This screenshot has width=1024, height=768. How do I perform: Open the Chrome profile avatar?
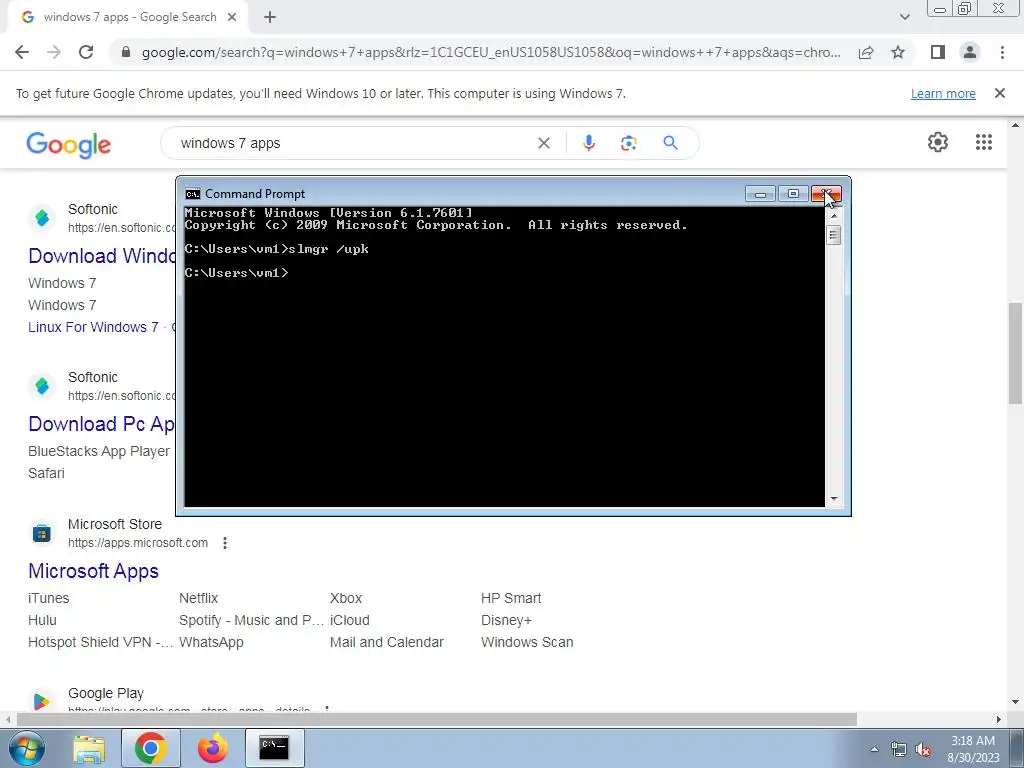[970, 52]
